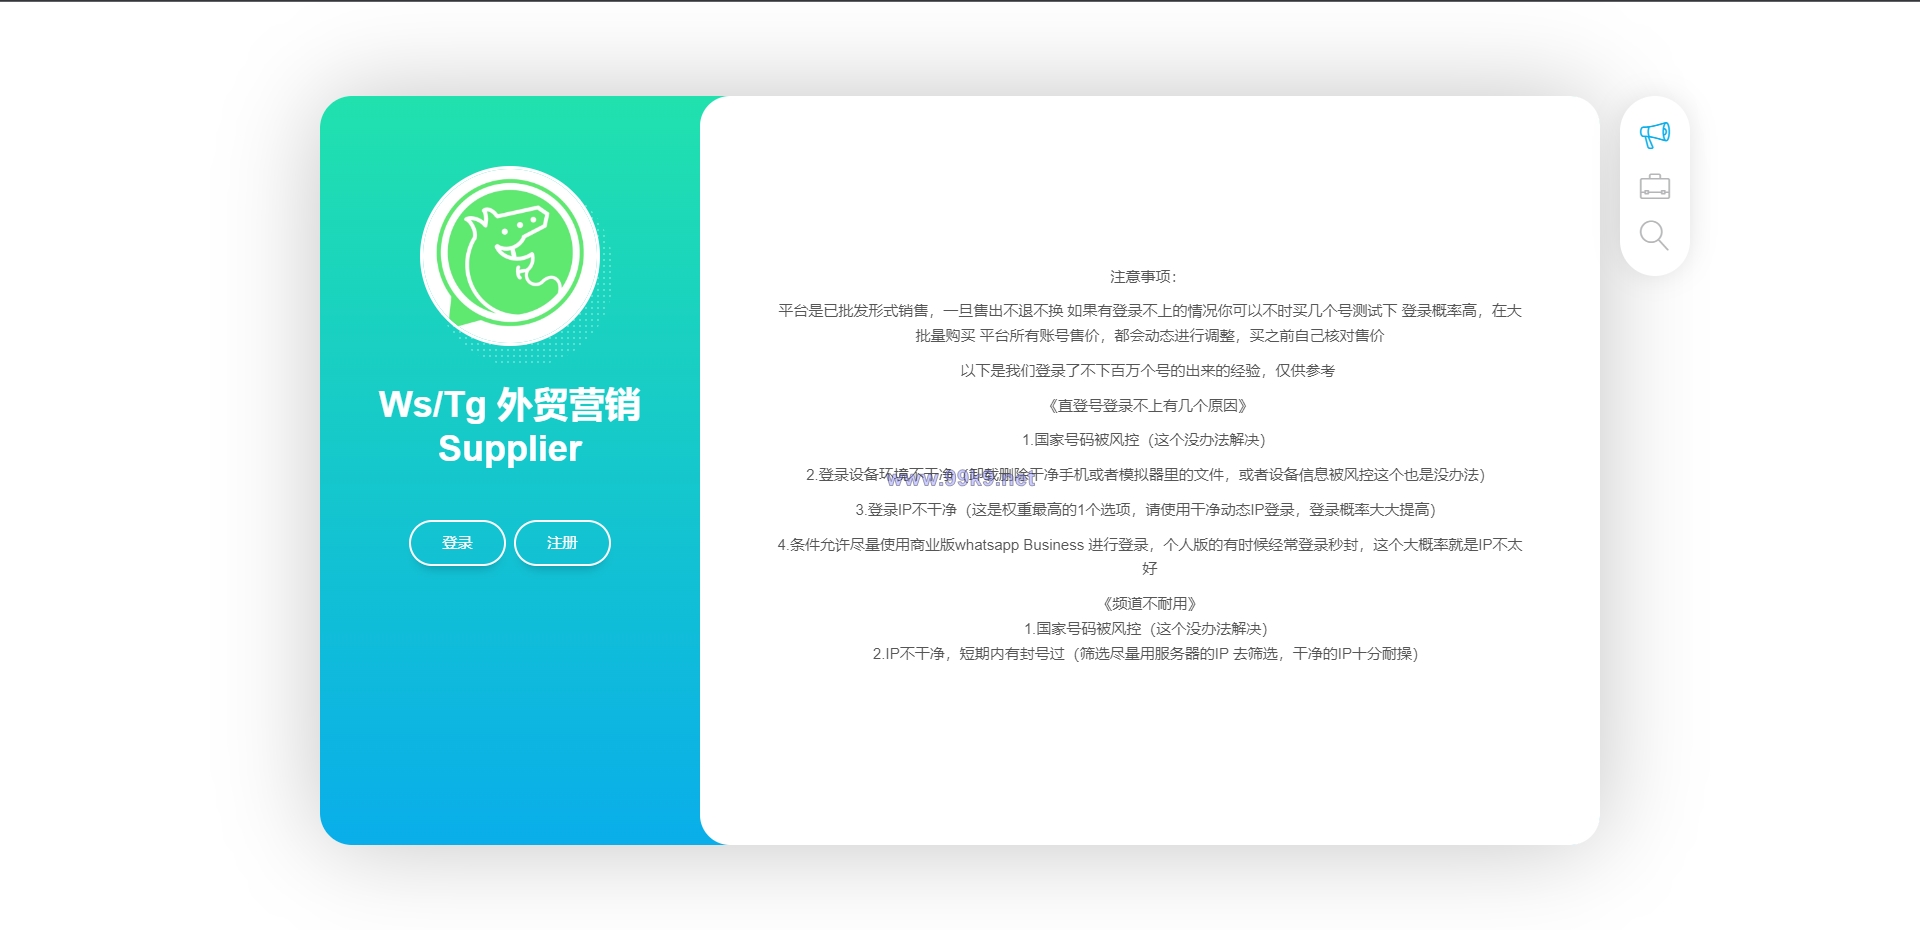
Task: Click the 登录 login button
Action: pyautogui.click(x=457, y=543)
